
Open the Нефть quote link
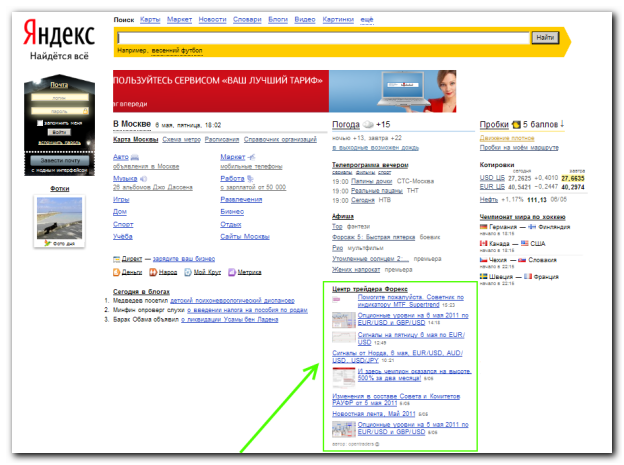[x=489, y=199]
